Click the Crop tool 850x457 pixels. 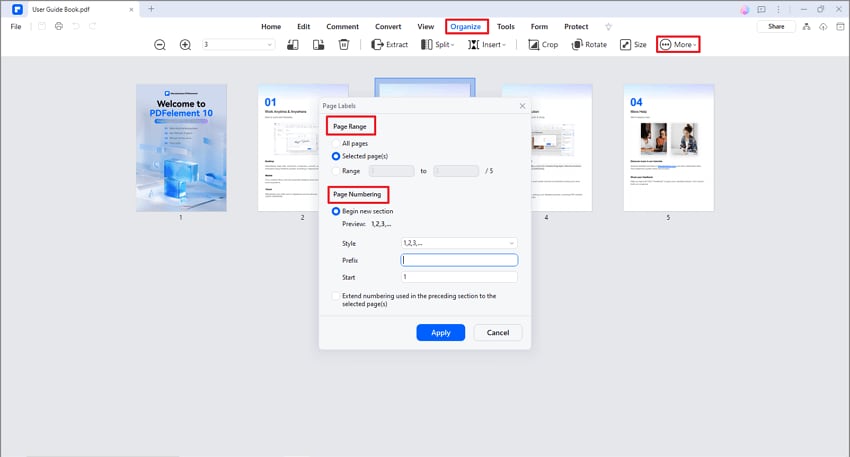(543, 45)
